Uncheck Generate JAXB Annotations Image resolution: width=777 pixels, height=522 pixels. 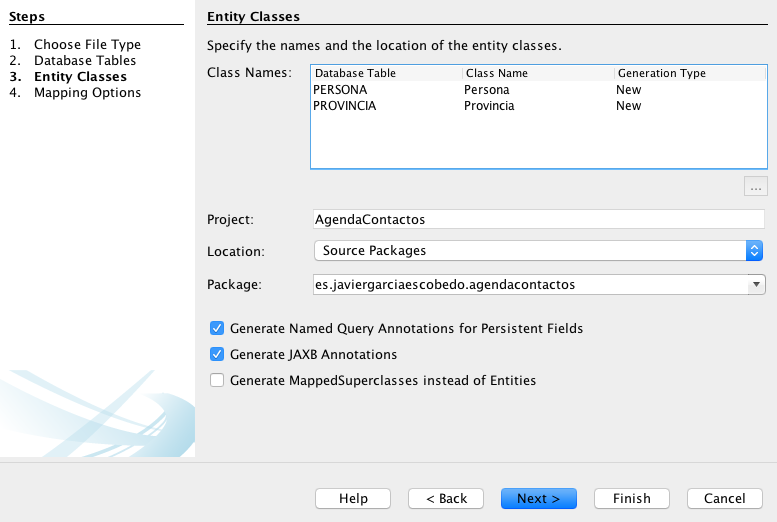pyautogui.click(x=217, y=354)
